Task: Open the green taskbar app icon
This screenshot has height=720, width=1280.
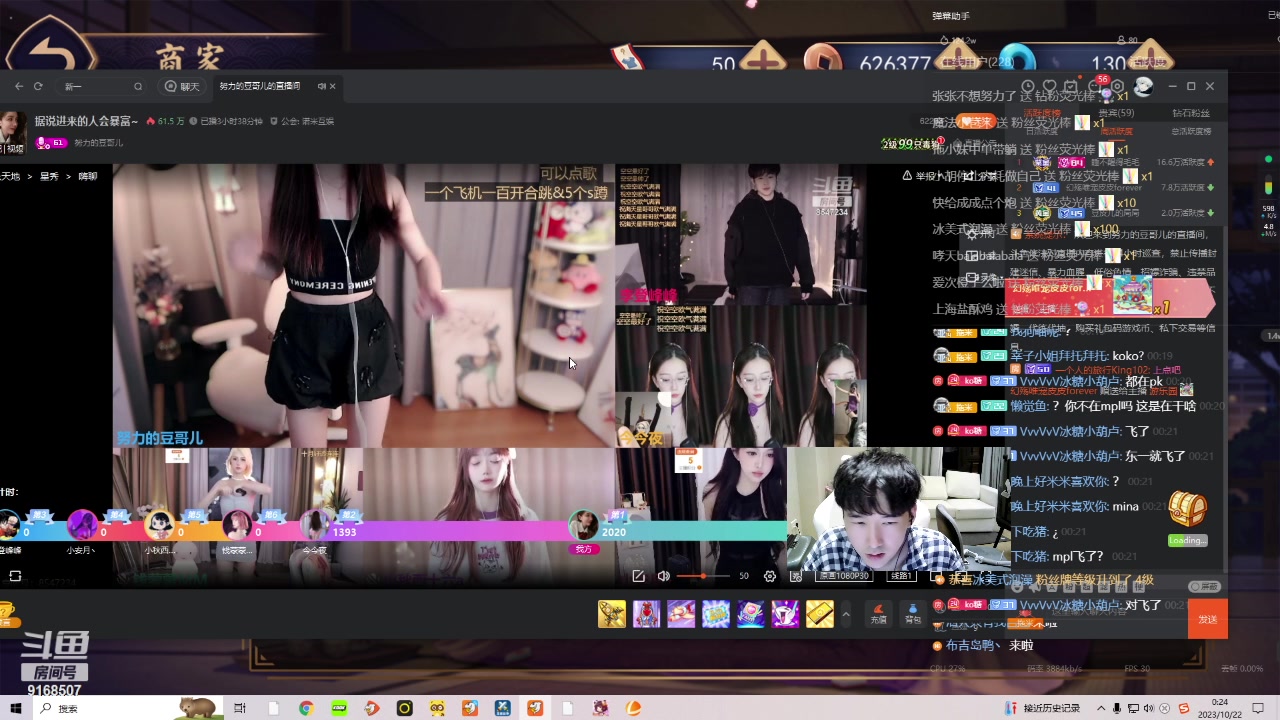Action: [x=339, y=708]
